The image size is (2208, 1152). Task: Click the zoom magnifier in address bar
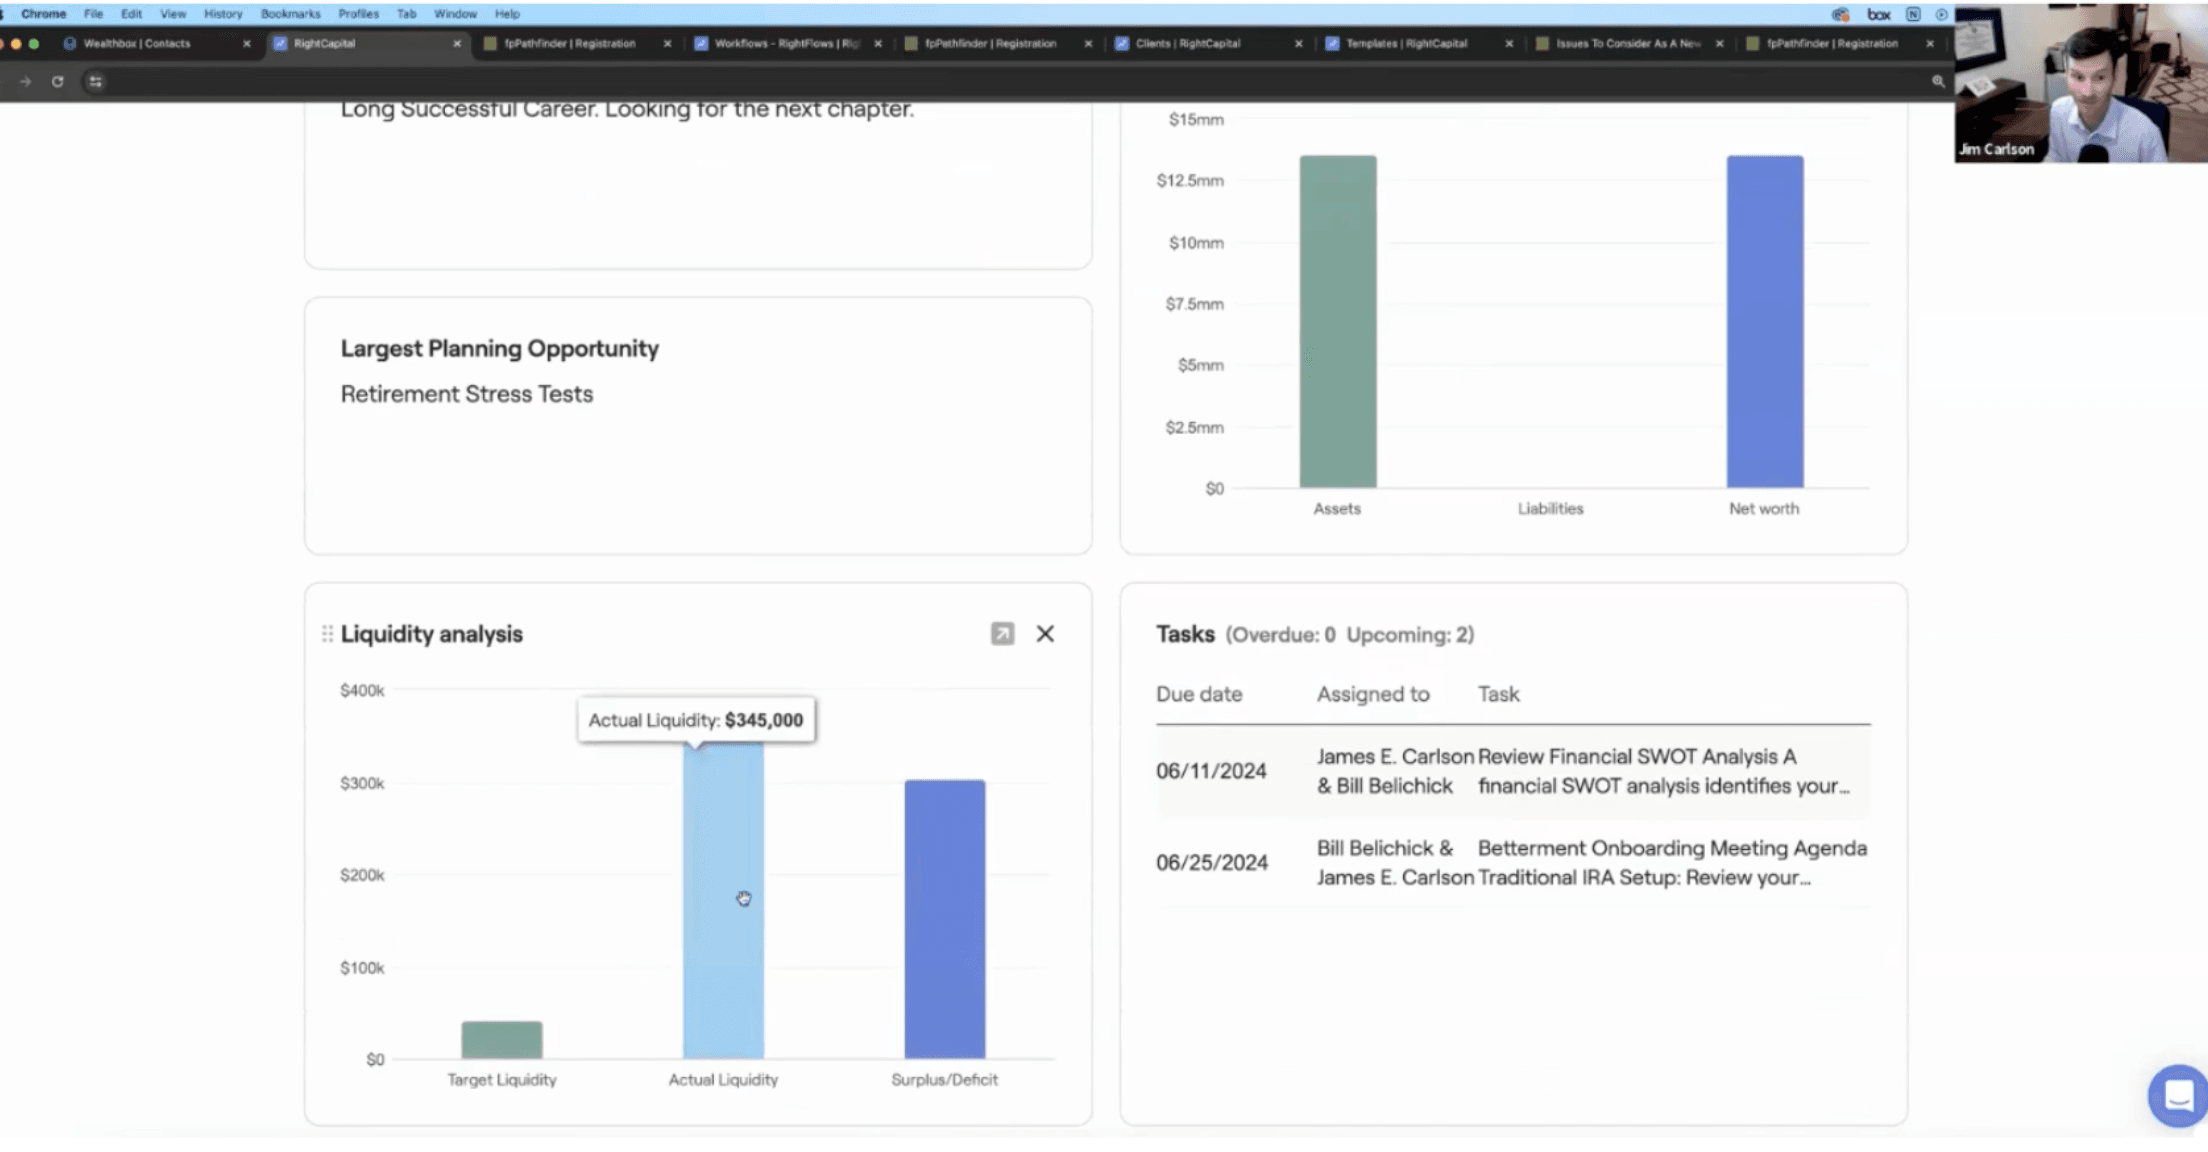click(x=1938, y=82)
